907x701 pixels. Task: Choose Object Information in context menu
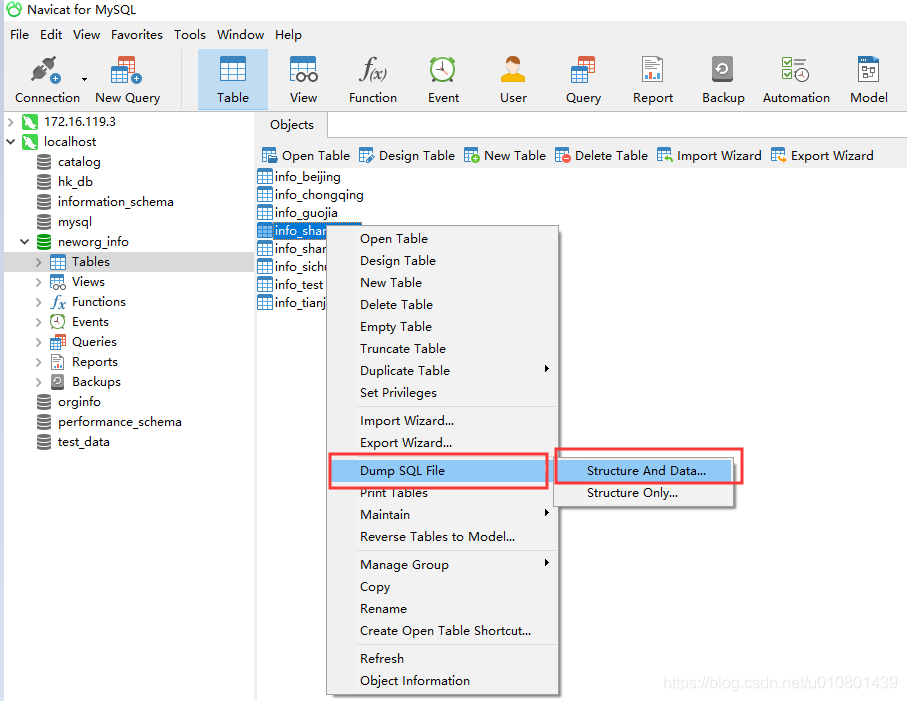(443, 680)
